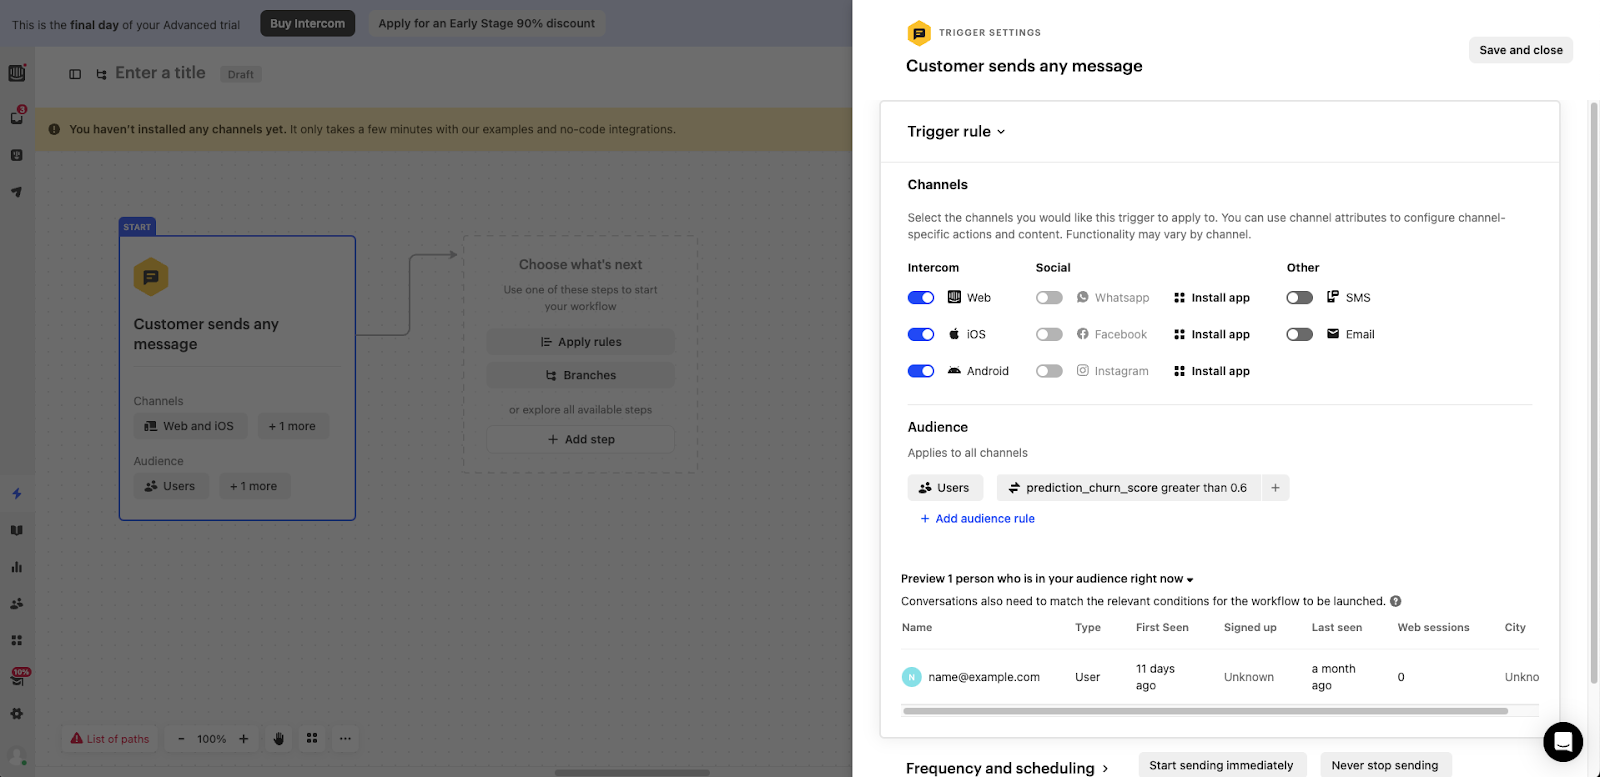Click the Enter a title field
Viewport: 1600px width, 777px height.
coord(160,73)
